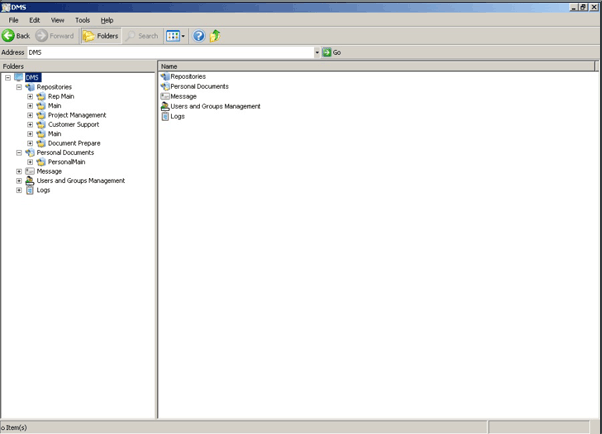602x434 pixels.
Task: Click the Search toolbar button
Action: pyautogui.click(x=142, y=36)
